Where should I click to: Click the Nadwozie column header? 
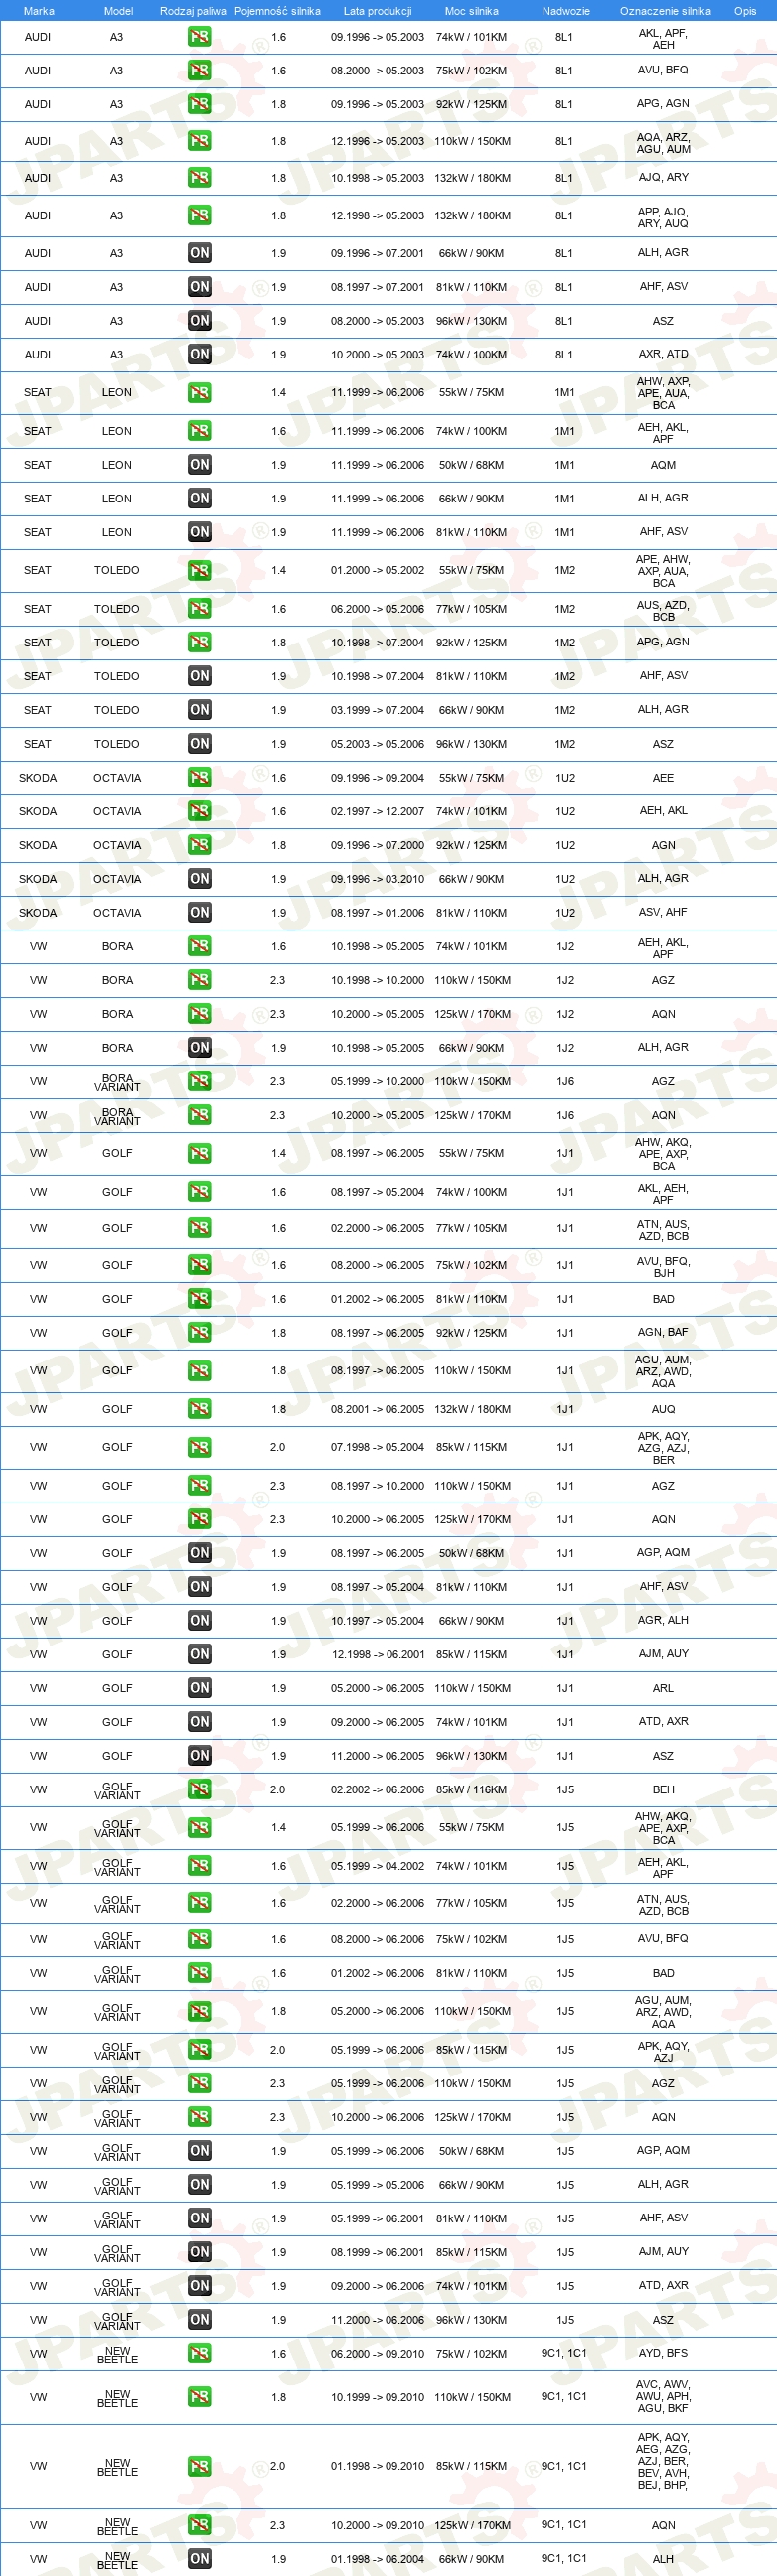[x=566, y=11]
